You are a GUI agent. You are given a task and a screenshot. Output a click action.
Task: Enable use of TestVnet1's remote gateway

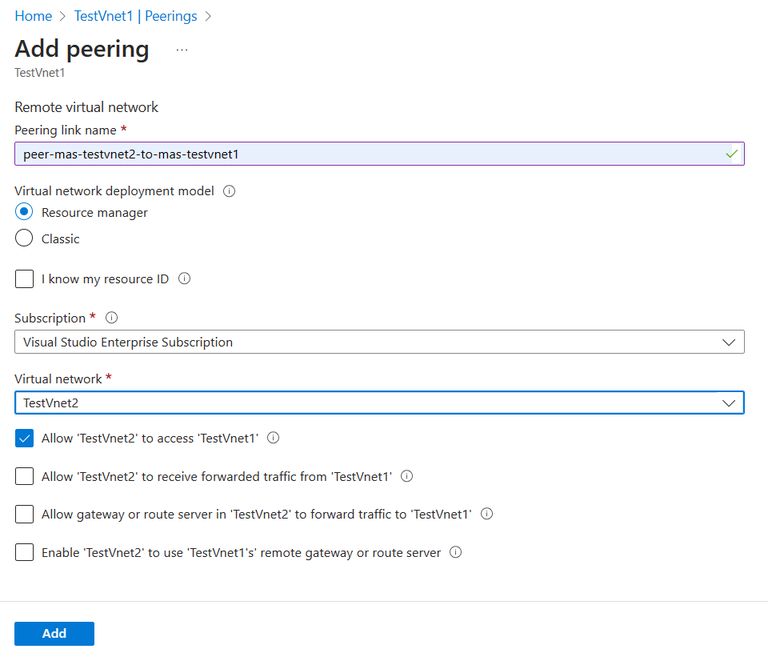pyautogui.click(x=25, y=552)
